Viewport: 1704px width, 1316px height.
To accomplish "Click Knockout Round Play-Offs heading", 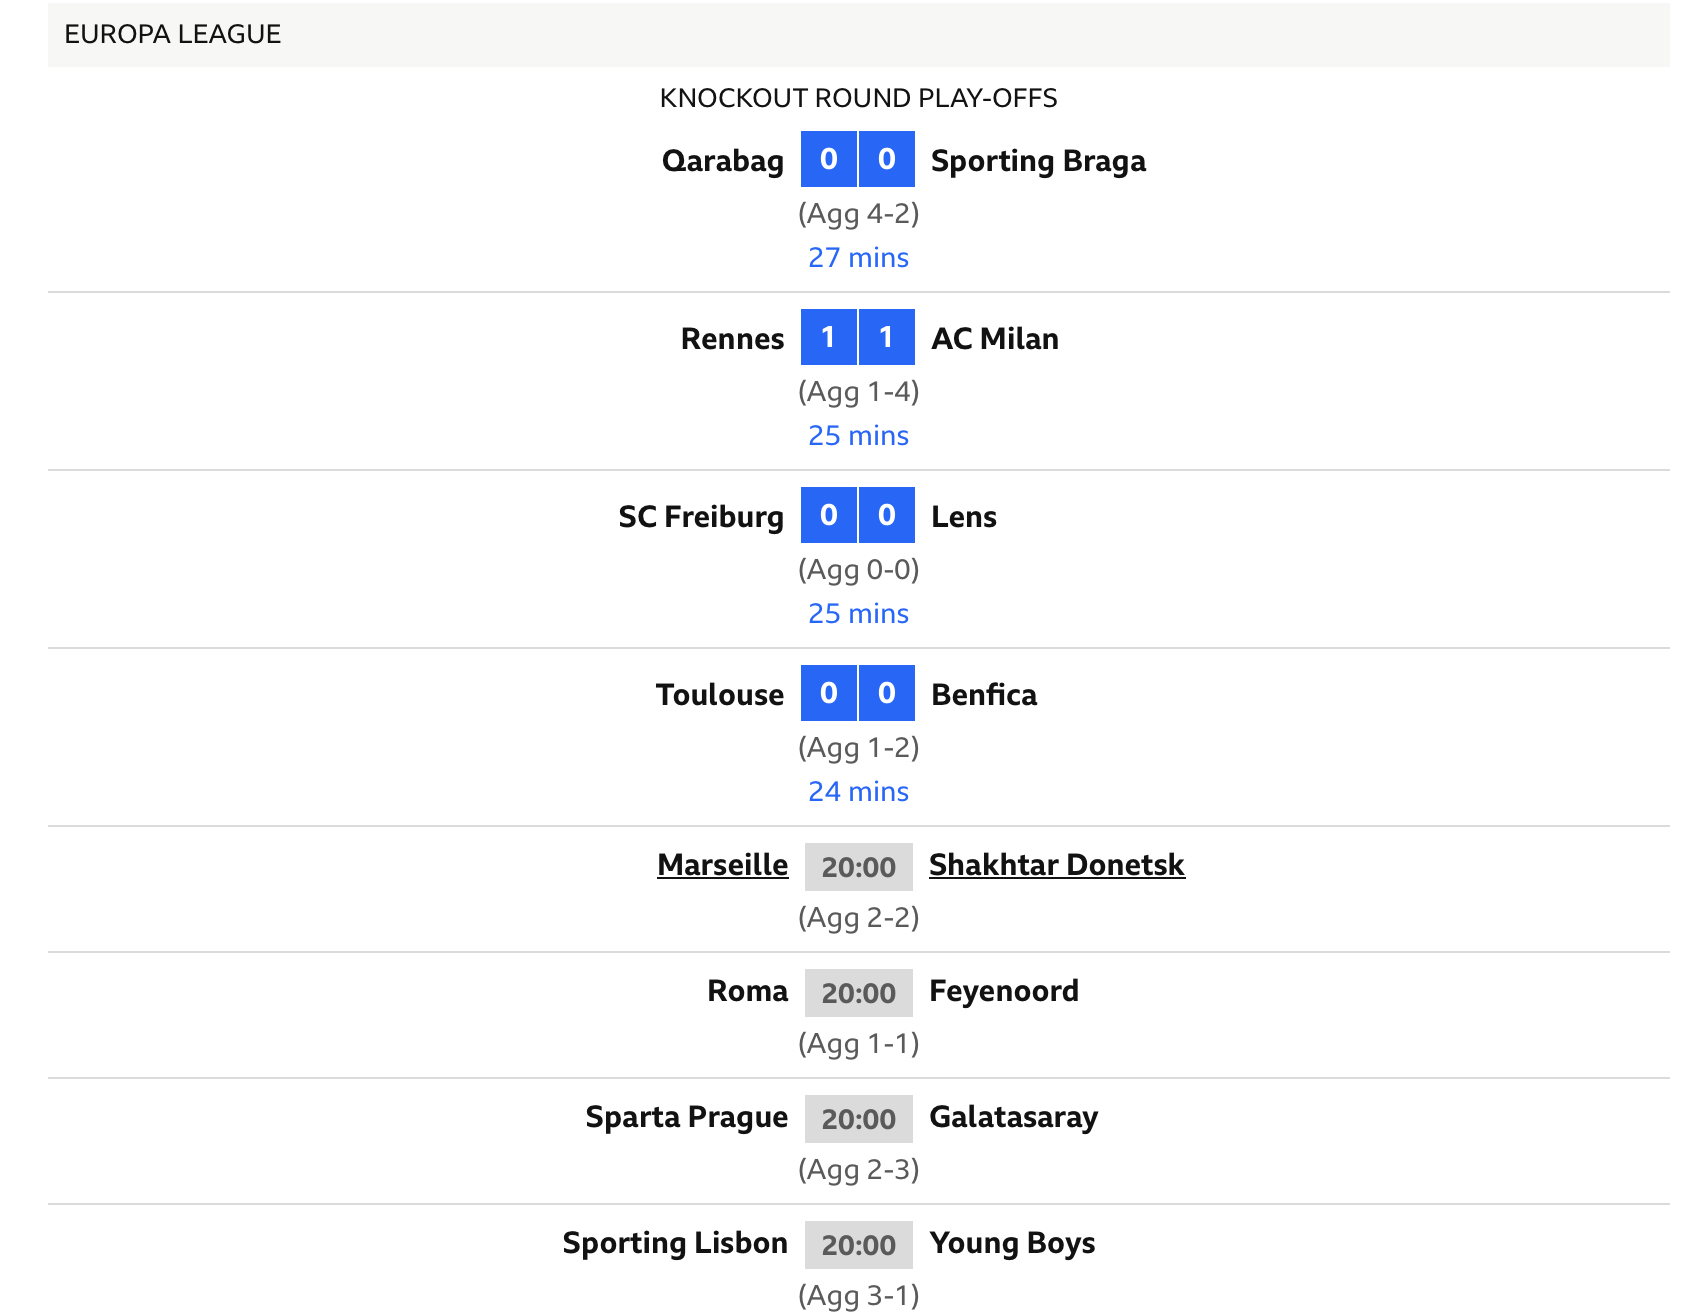I will pos(858,98).
